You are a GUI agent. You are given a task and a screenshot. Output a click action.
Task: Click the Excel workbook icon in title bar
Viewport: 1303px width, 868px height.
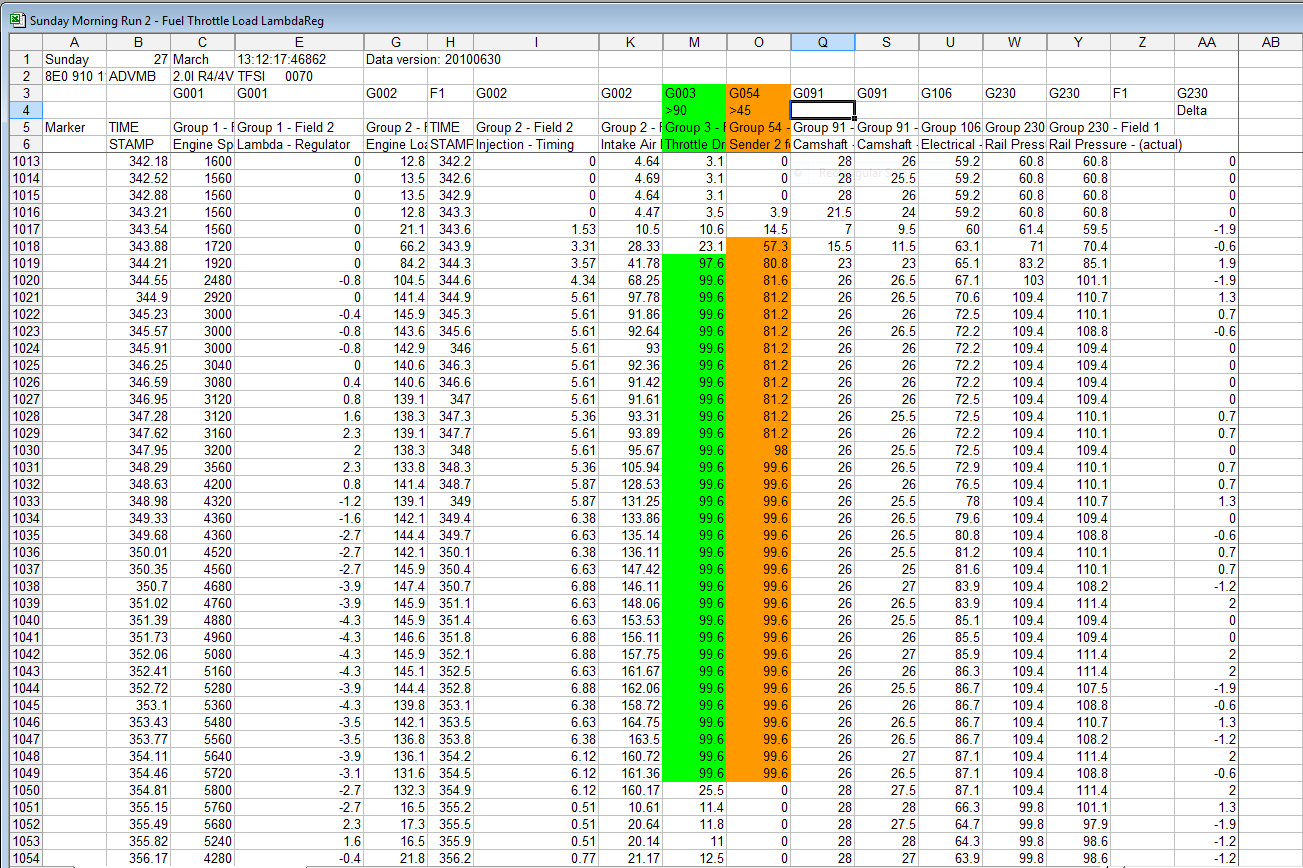point(16,20)
